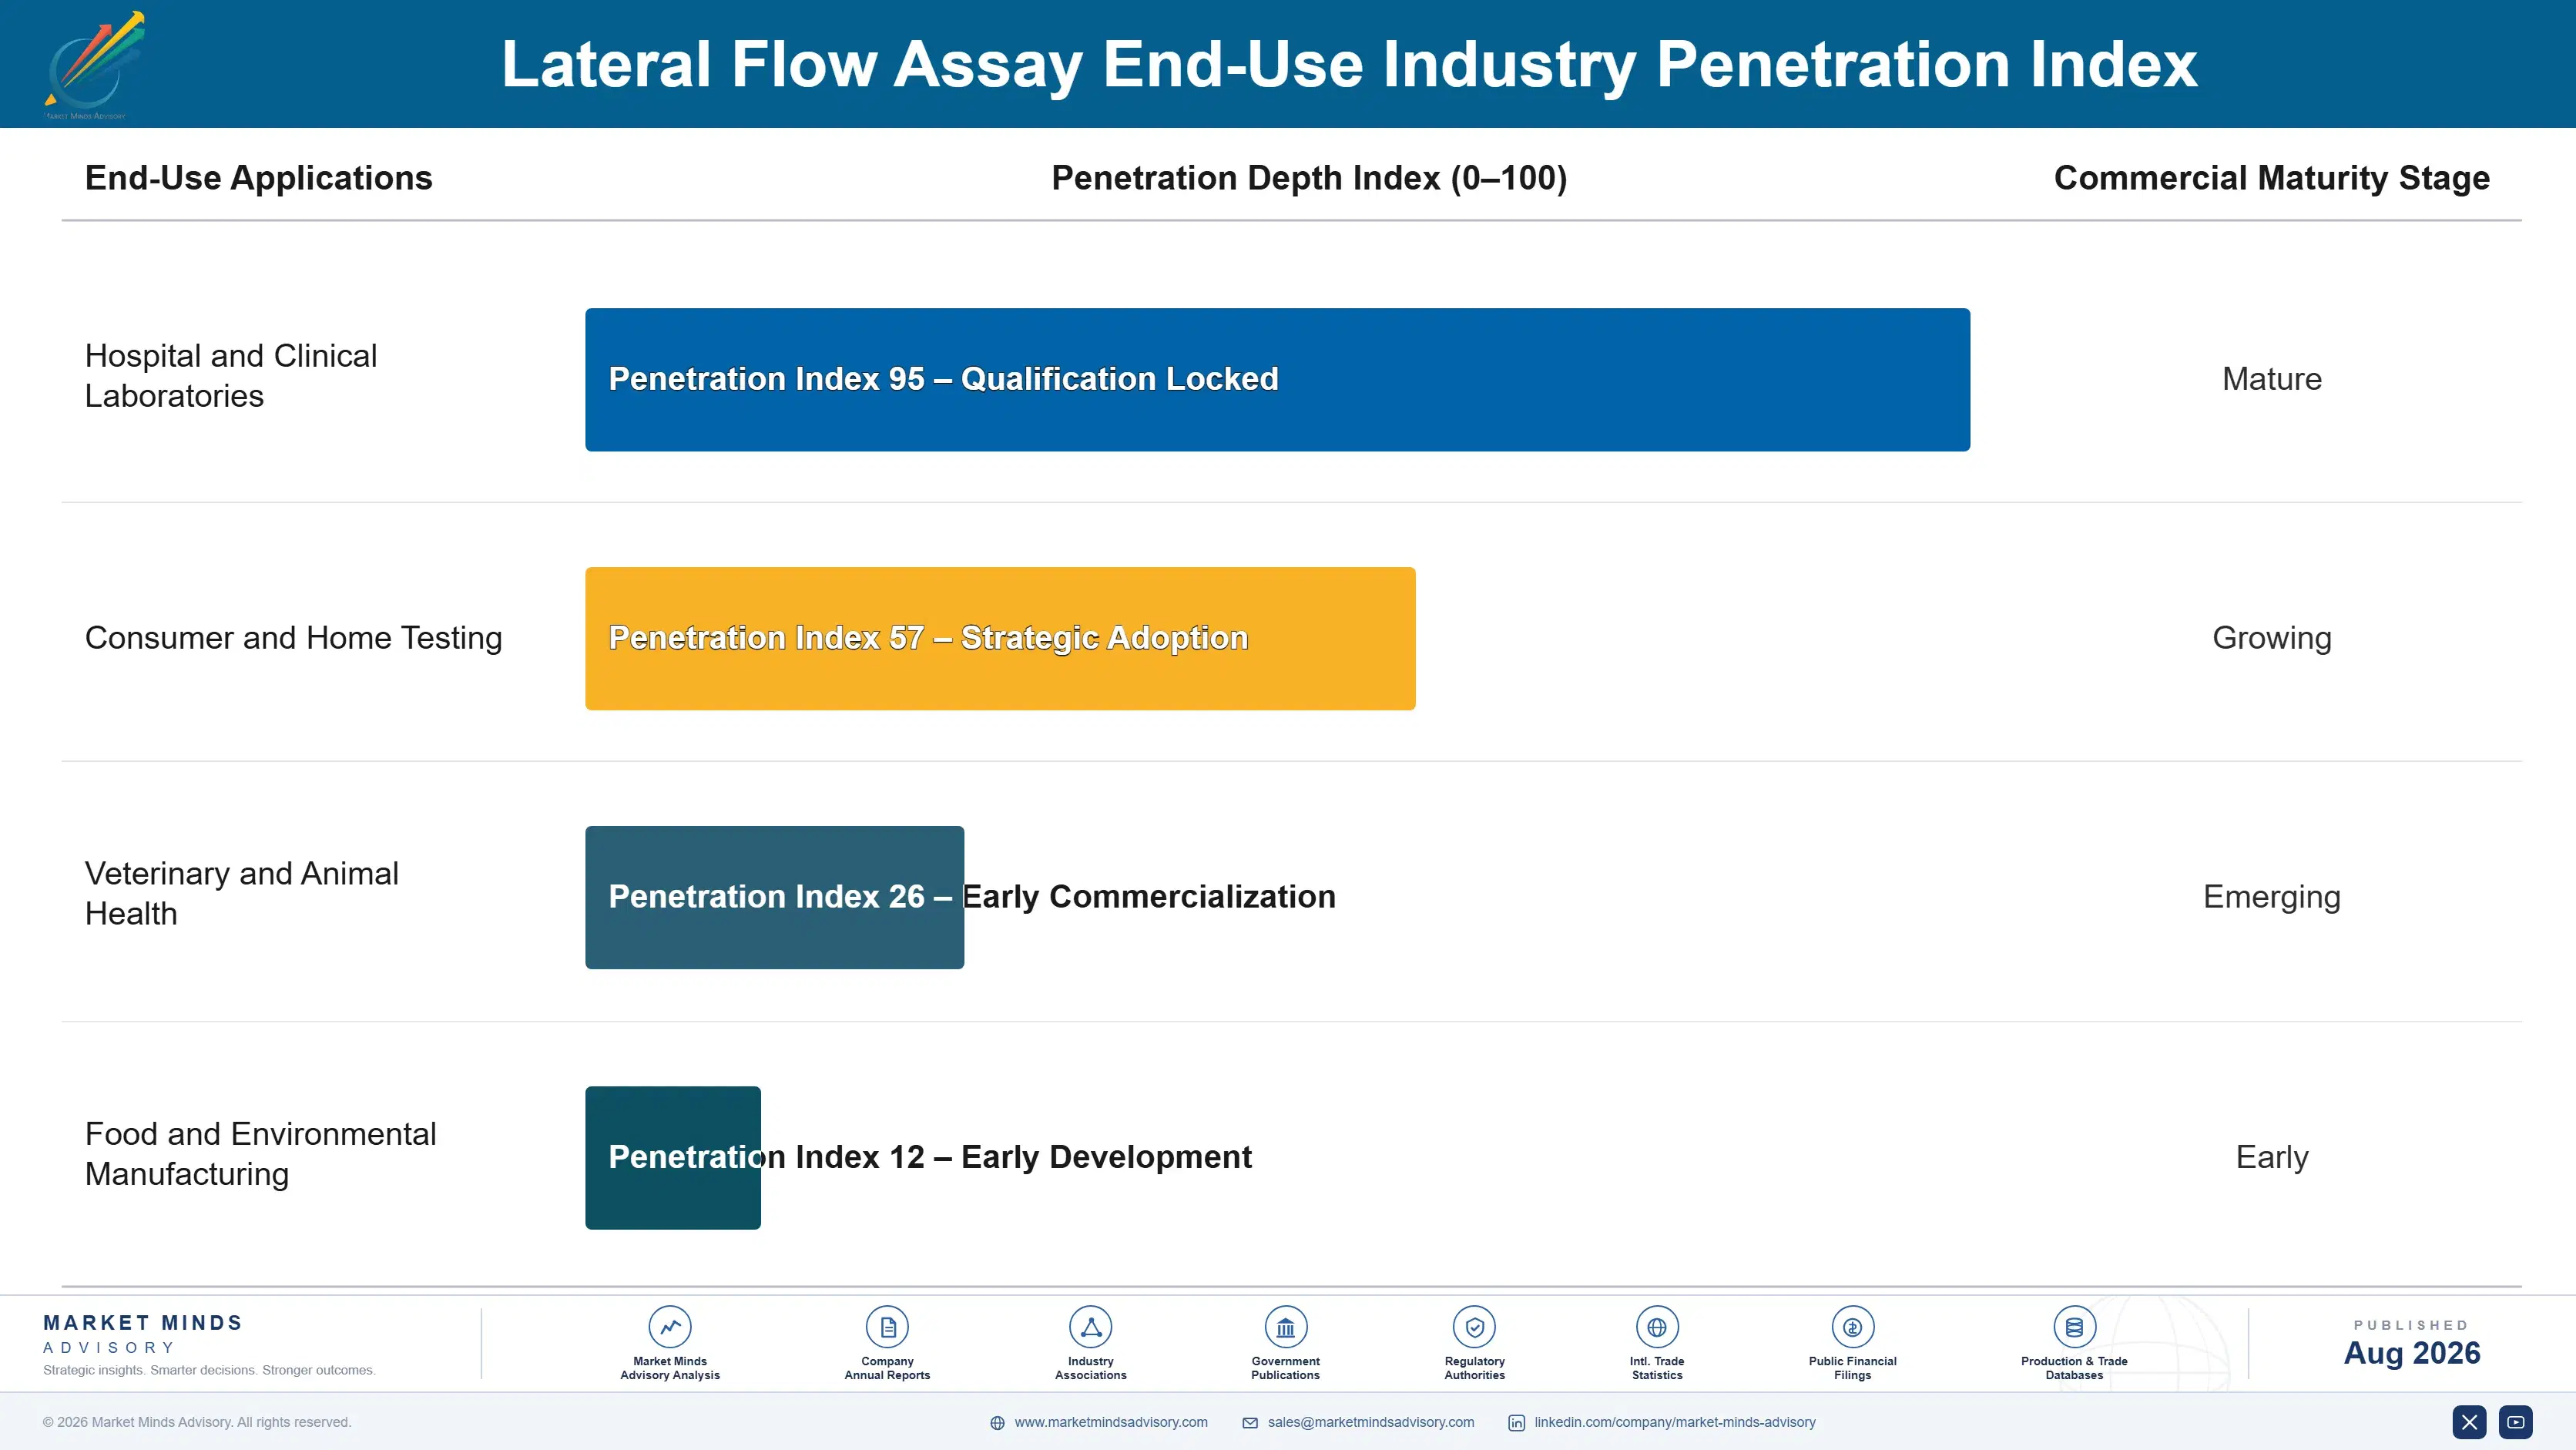Click the 'Strategic insights. Smarter decisions.' tagline
2576x1450 pixels.
(209, 1370)
